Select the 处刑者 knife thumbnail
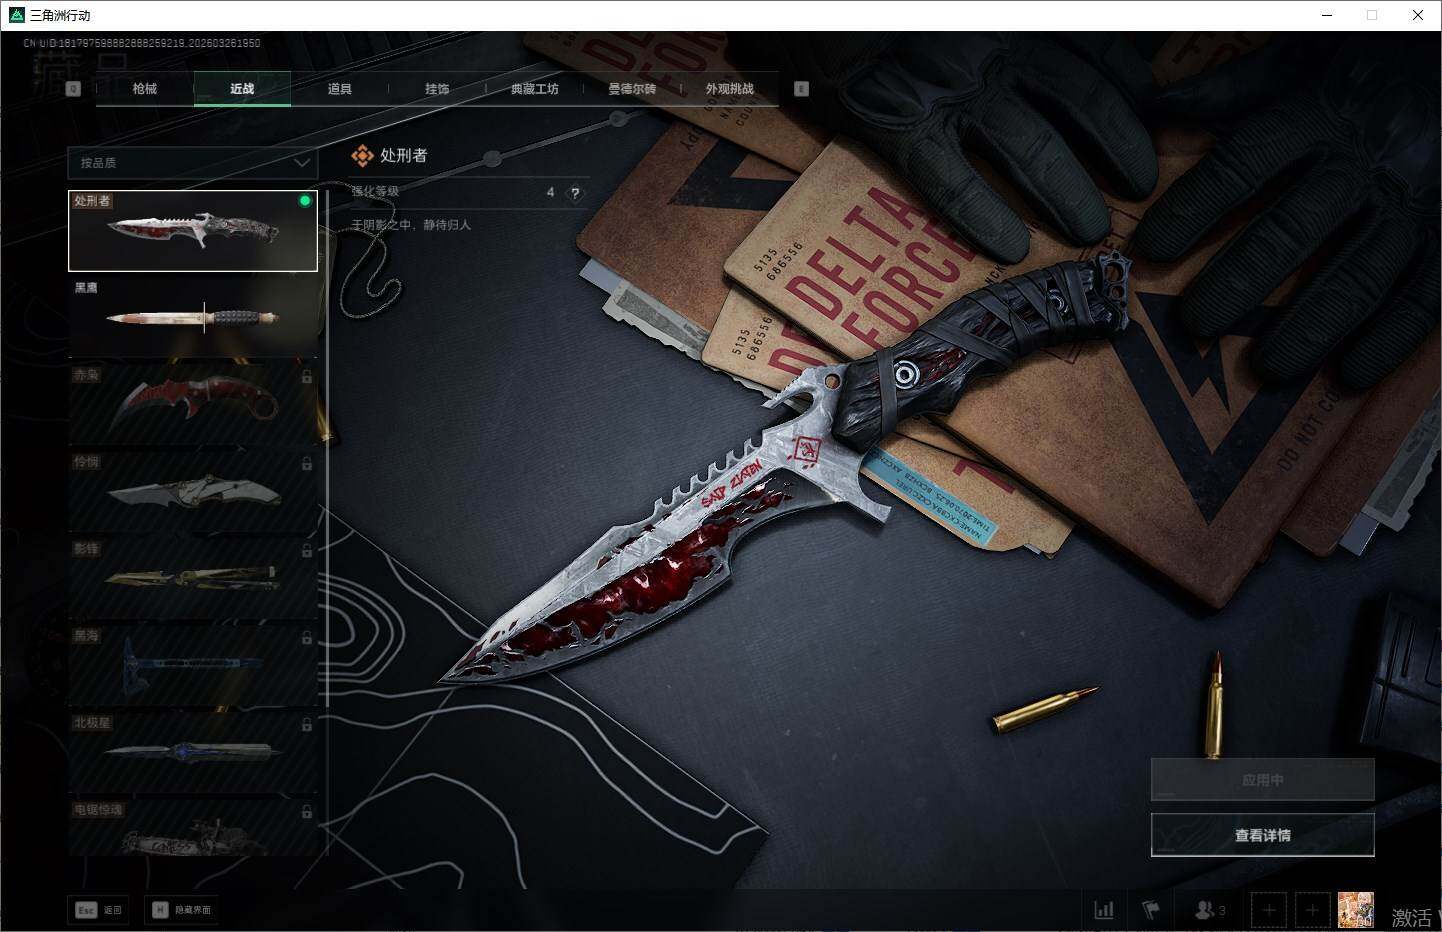The height and width of the screenshot is (932, 1442). click(193, 231)
